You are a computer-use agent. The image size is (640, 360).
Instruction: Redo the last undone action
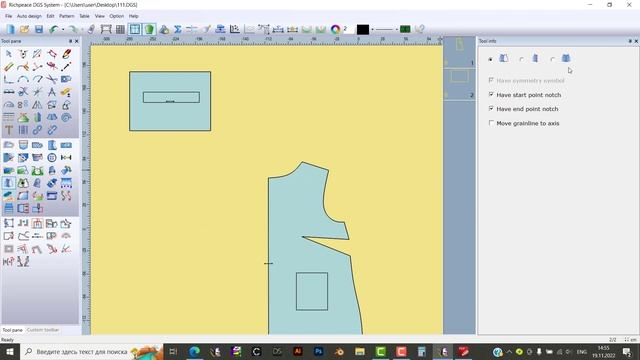[x=73, y=29]
